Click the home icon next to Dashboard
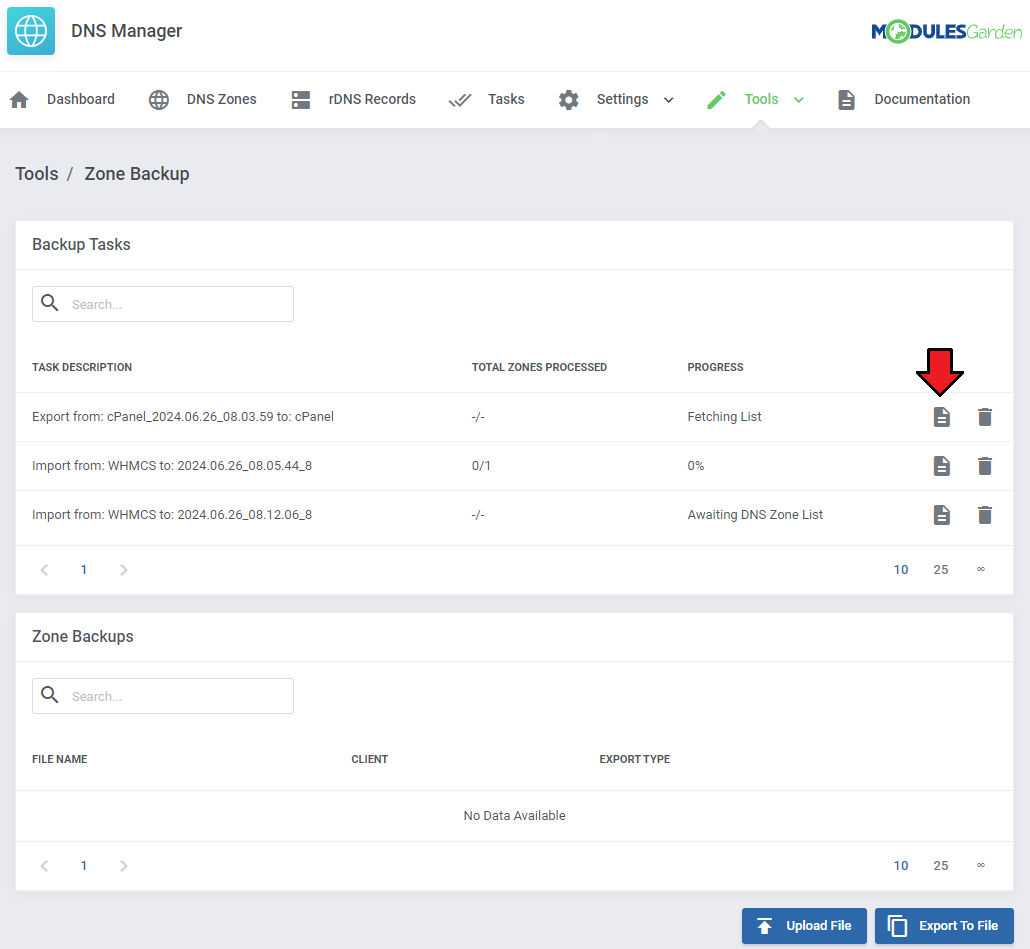The image size is (1030, 949). coord(20,100)
